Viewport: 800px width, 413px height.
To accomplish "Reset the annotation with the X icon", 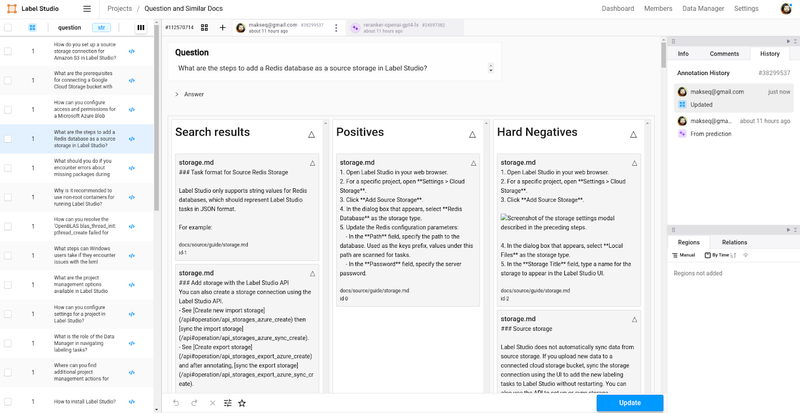I will click(x=212, y=403).
